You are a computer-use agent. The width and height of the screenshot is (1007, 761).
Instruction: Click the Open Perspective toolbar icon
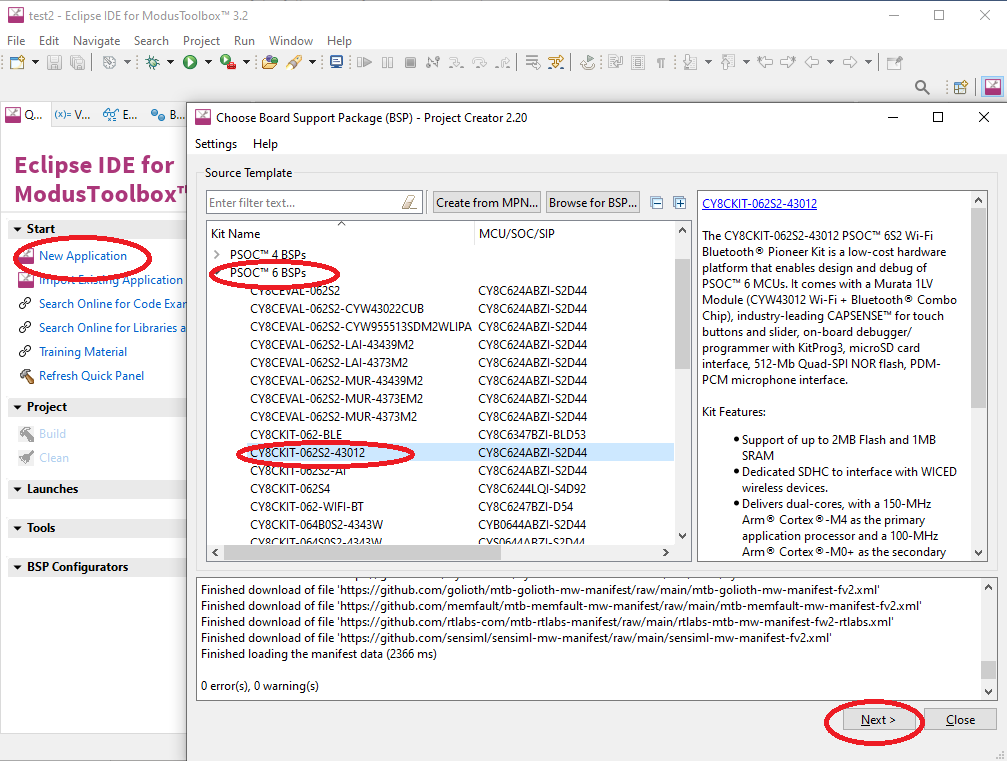960,88
